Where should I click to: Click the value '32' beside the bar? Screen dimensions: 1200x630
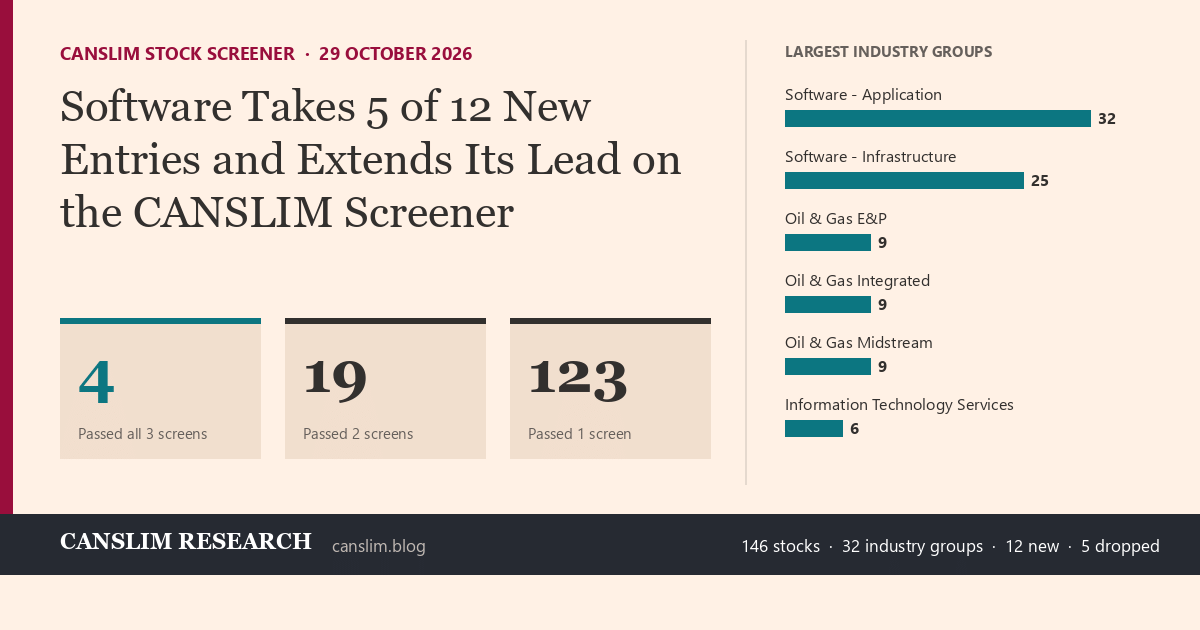[1107, 119]
